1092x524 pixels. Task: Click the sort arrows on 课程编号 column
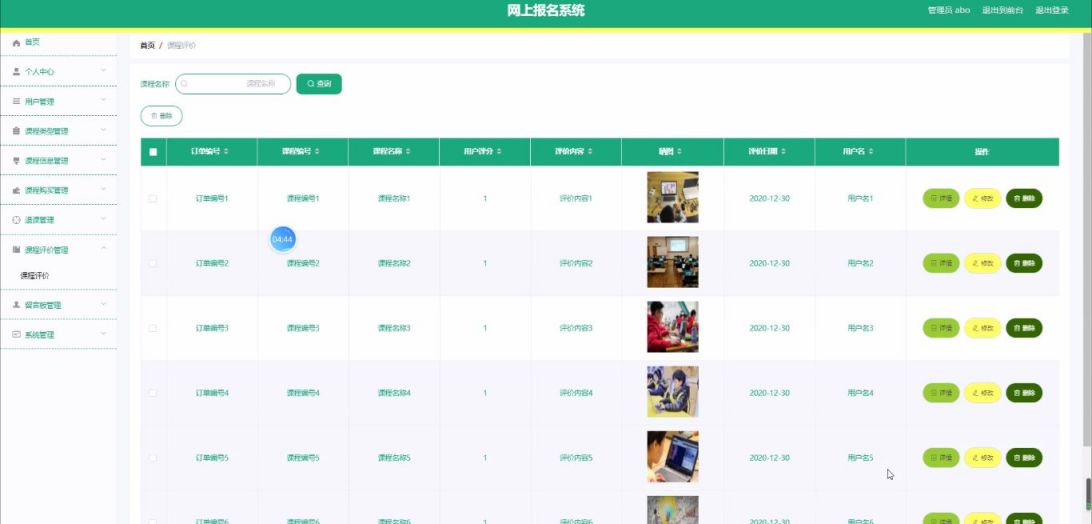click(318, 152)
